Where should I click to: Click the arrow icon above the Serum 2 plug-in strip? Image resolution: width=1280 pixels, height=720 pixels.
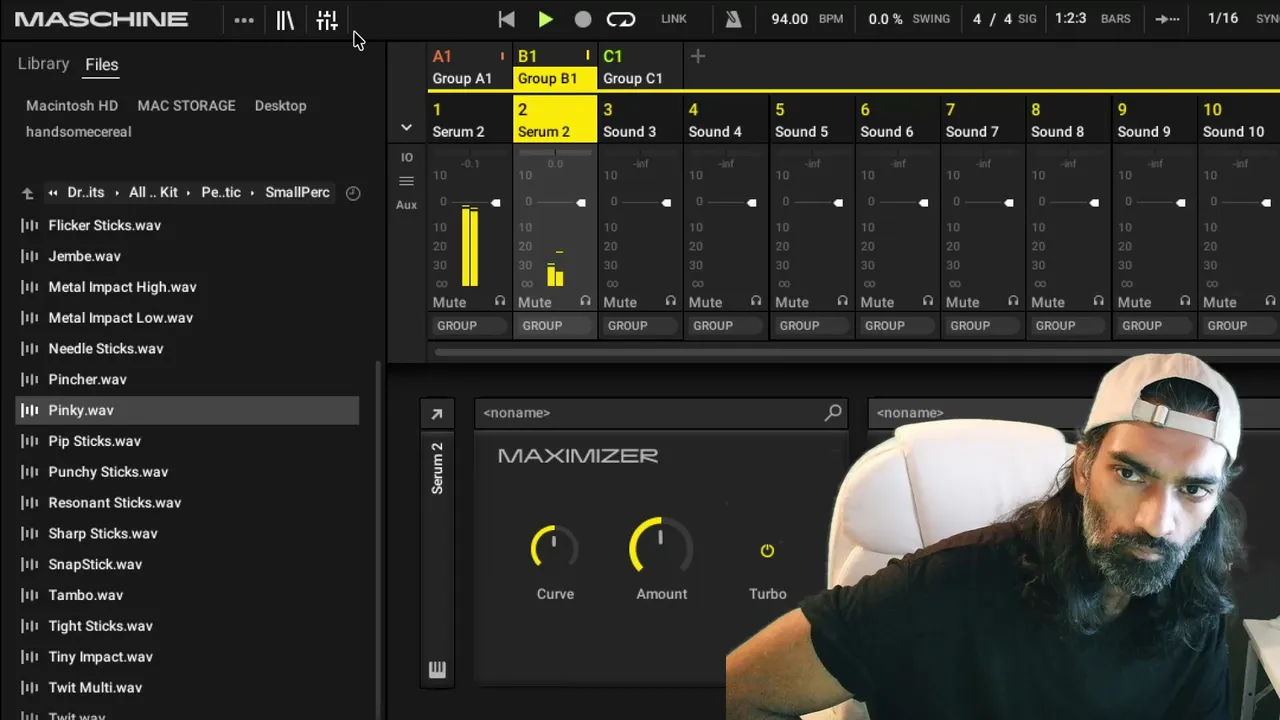click(437, 414)
